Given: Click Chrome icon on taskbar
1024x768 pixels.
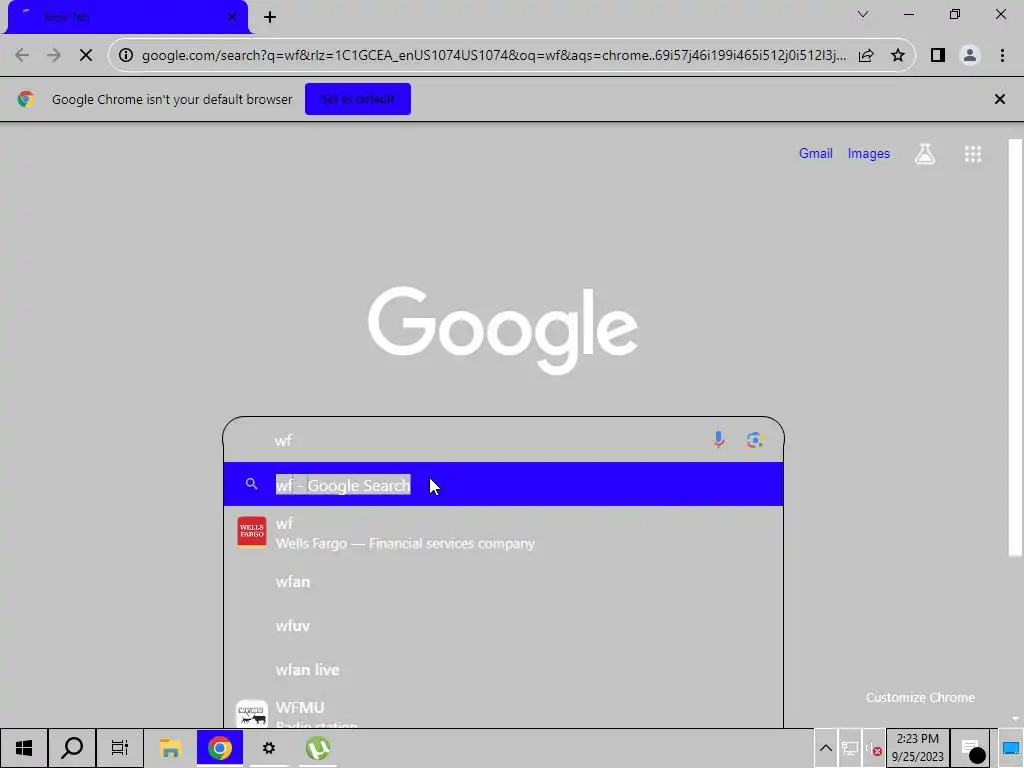Looking at the screenshot, I should [220, 748].
